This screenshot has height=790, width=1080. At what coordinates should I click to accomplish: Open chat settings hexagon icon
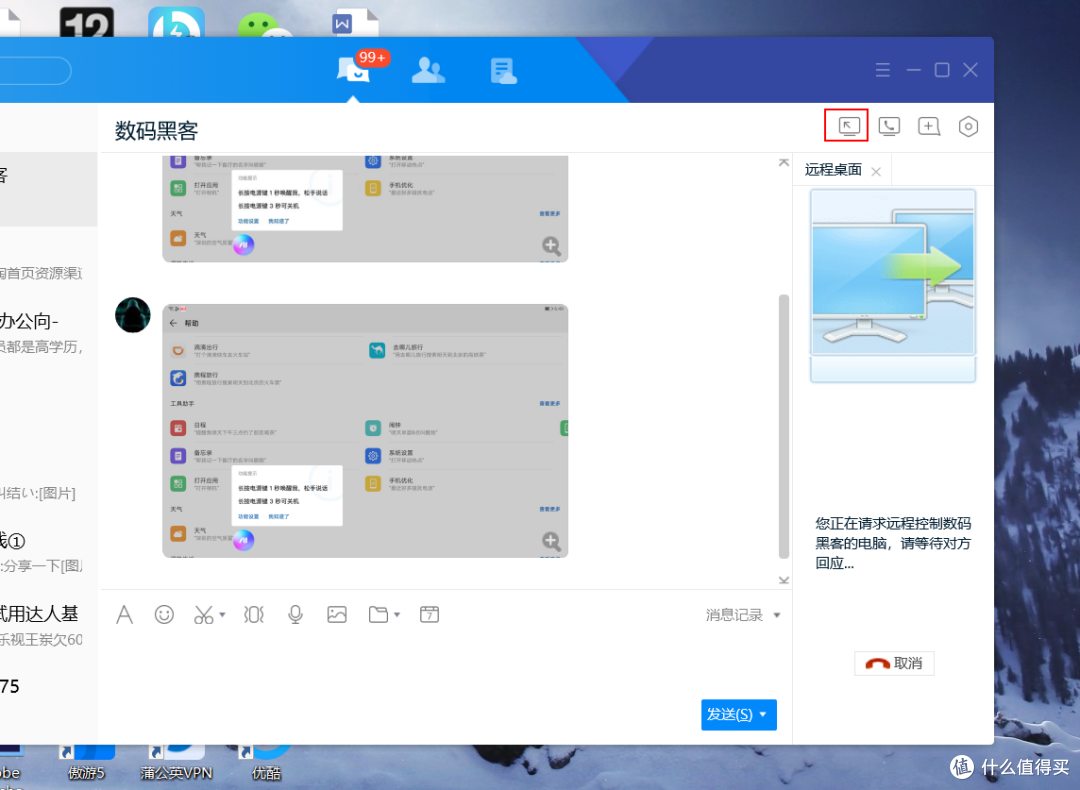pyautogui.click(x=968, y=126)
